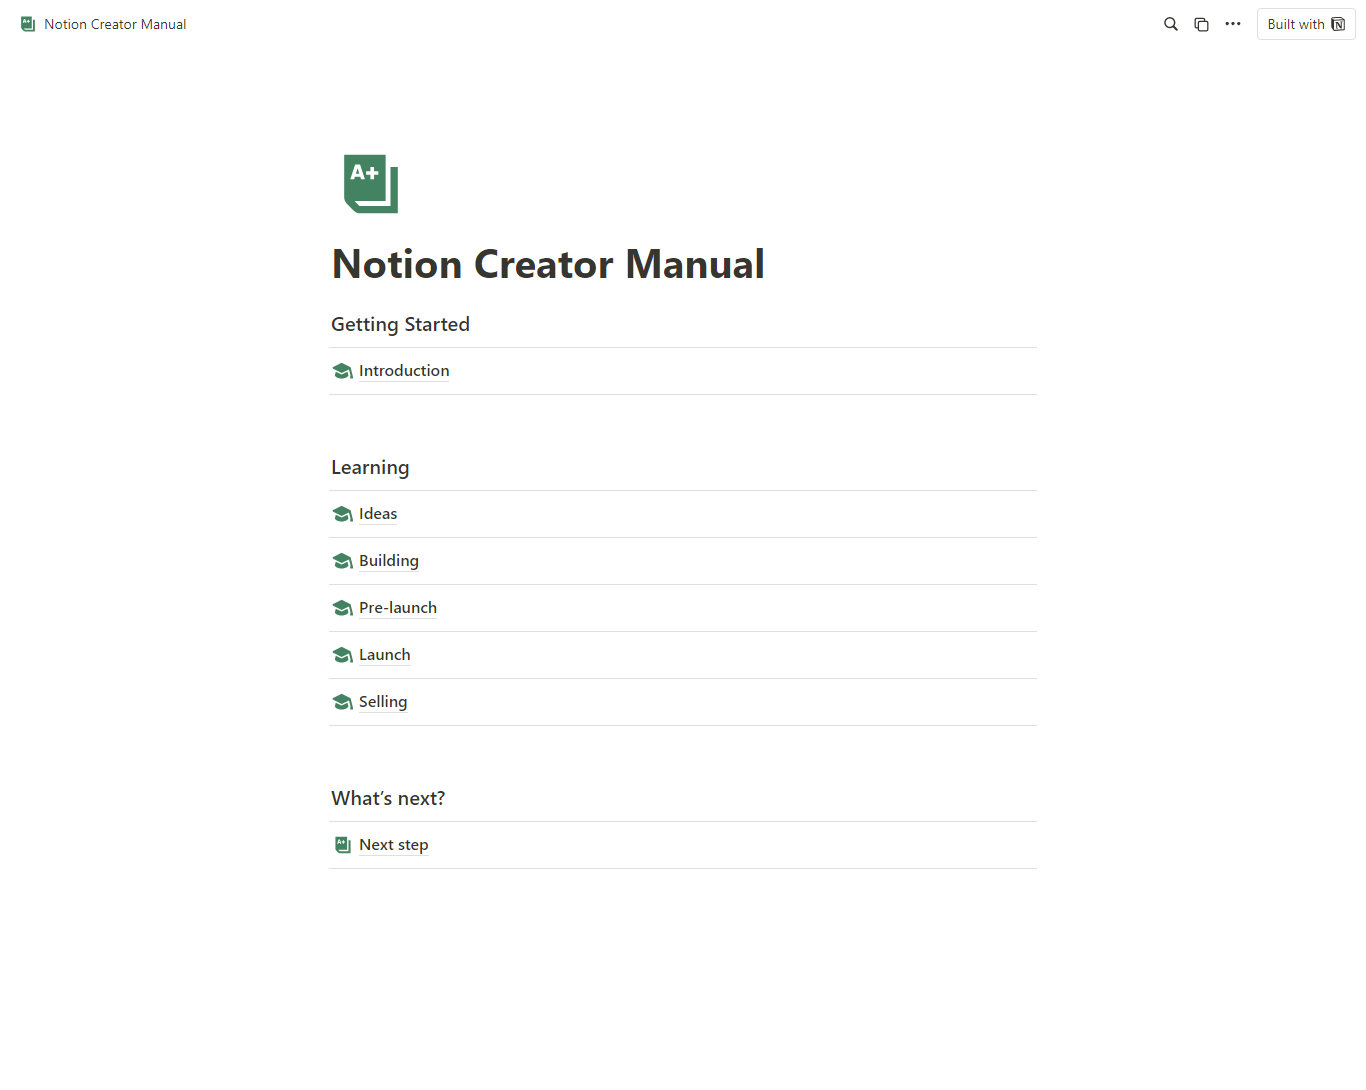The image size is (1366, 1090).
Task: Open the Ideas page link
Action: point(378,514)
